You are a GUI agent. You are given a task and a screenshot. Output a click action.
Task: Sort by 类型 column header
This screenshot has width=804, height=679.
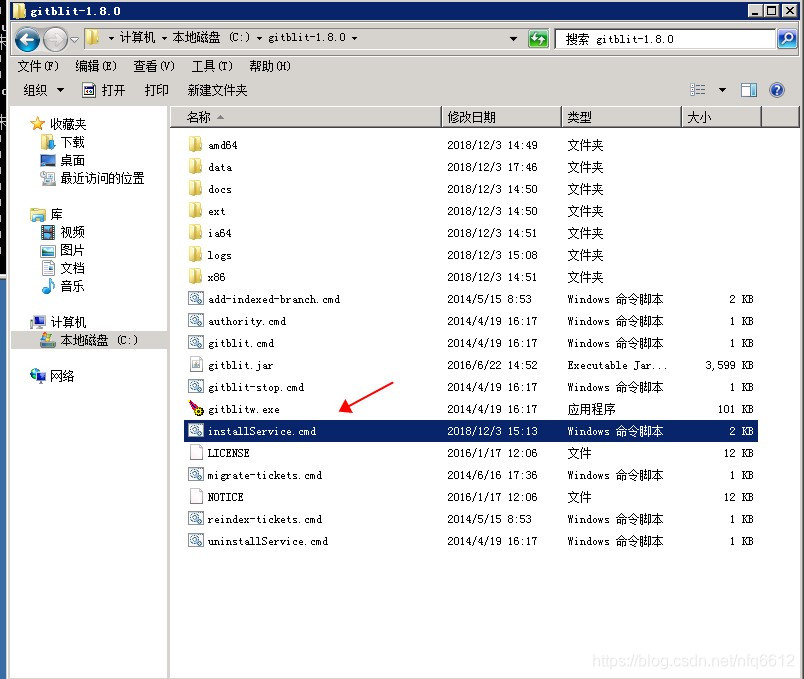621,117
